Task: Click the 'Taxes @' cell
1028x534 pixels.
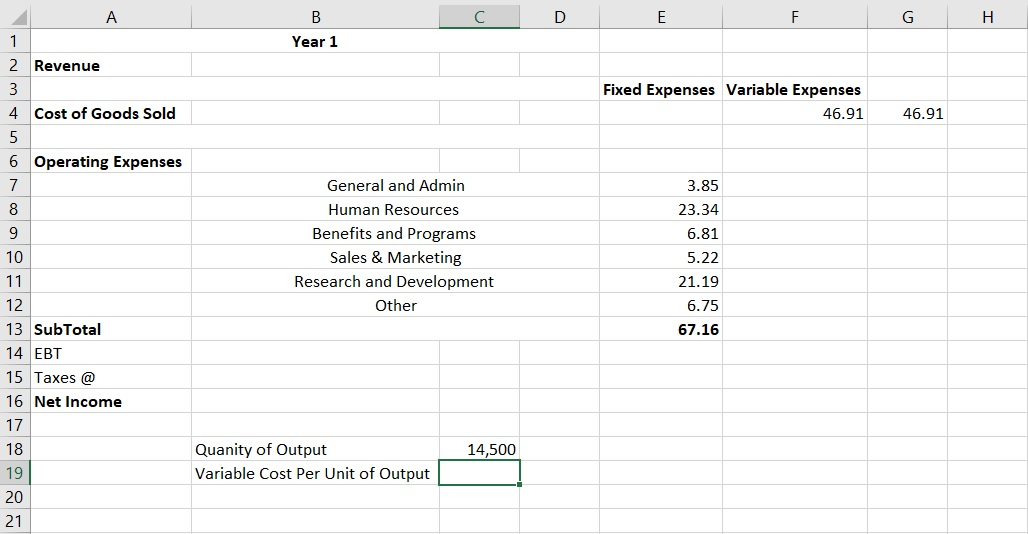Action: coord(111,377)
